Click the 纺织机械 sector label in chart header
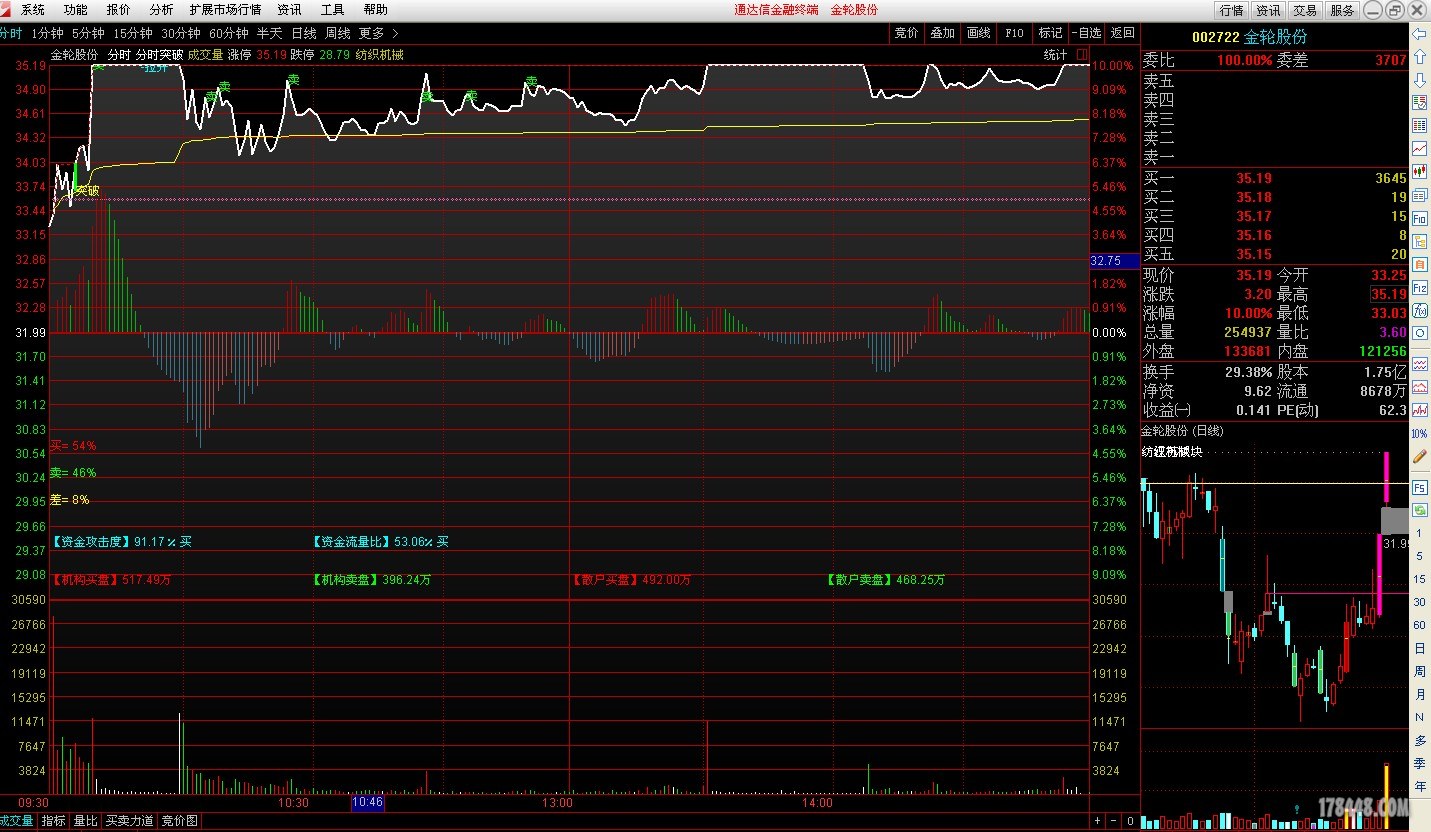 coord(379,55)
